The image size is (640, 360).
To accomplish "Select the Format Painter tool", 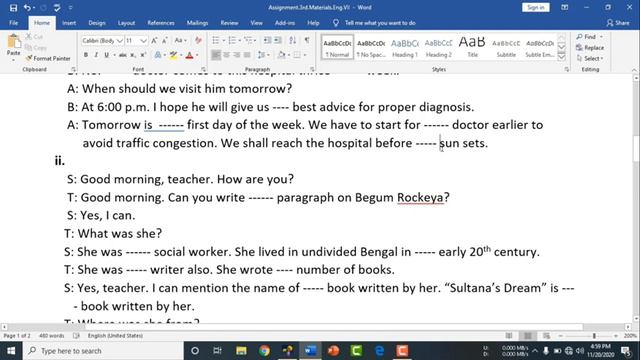I will (48, 58).
